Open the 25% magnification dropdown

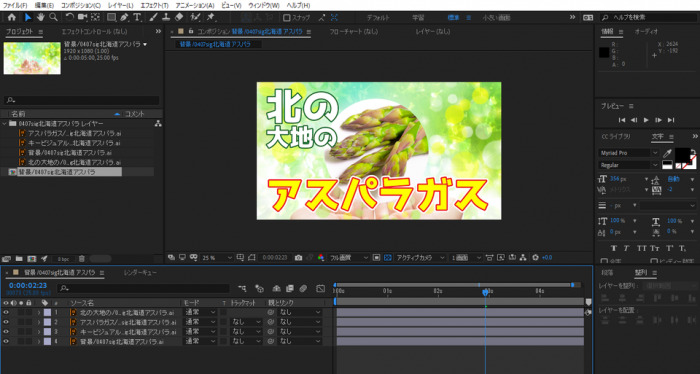218,258
